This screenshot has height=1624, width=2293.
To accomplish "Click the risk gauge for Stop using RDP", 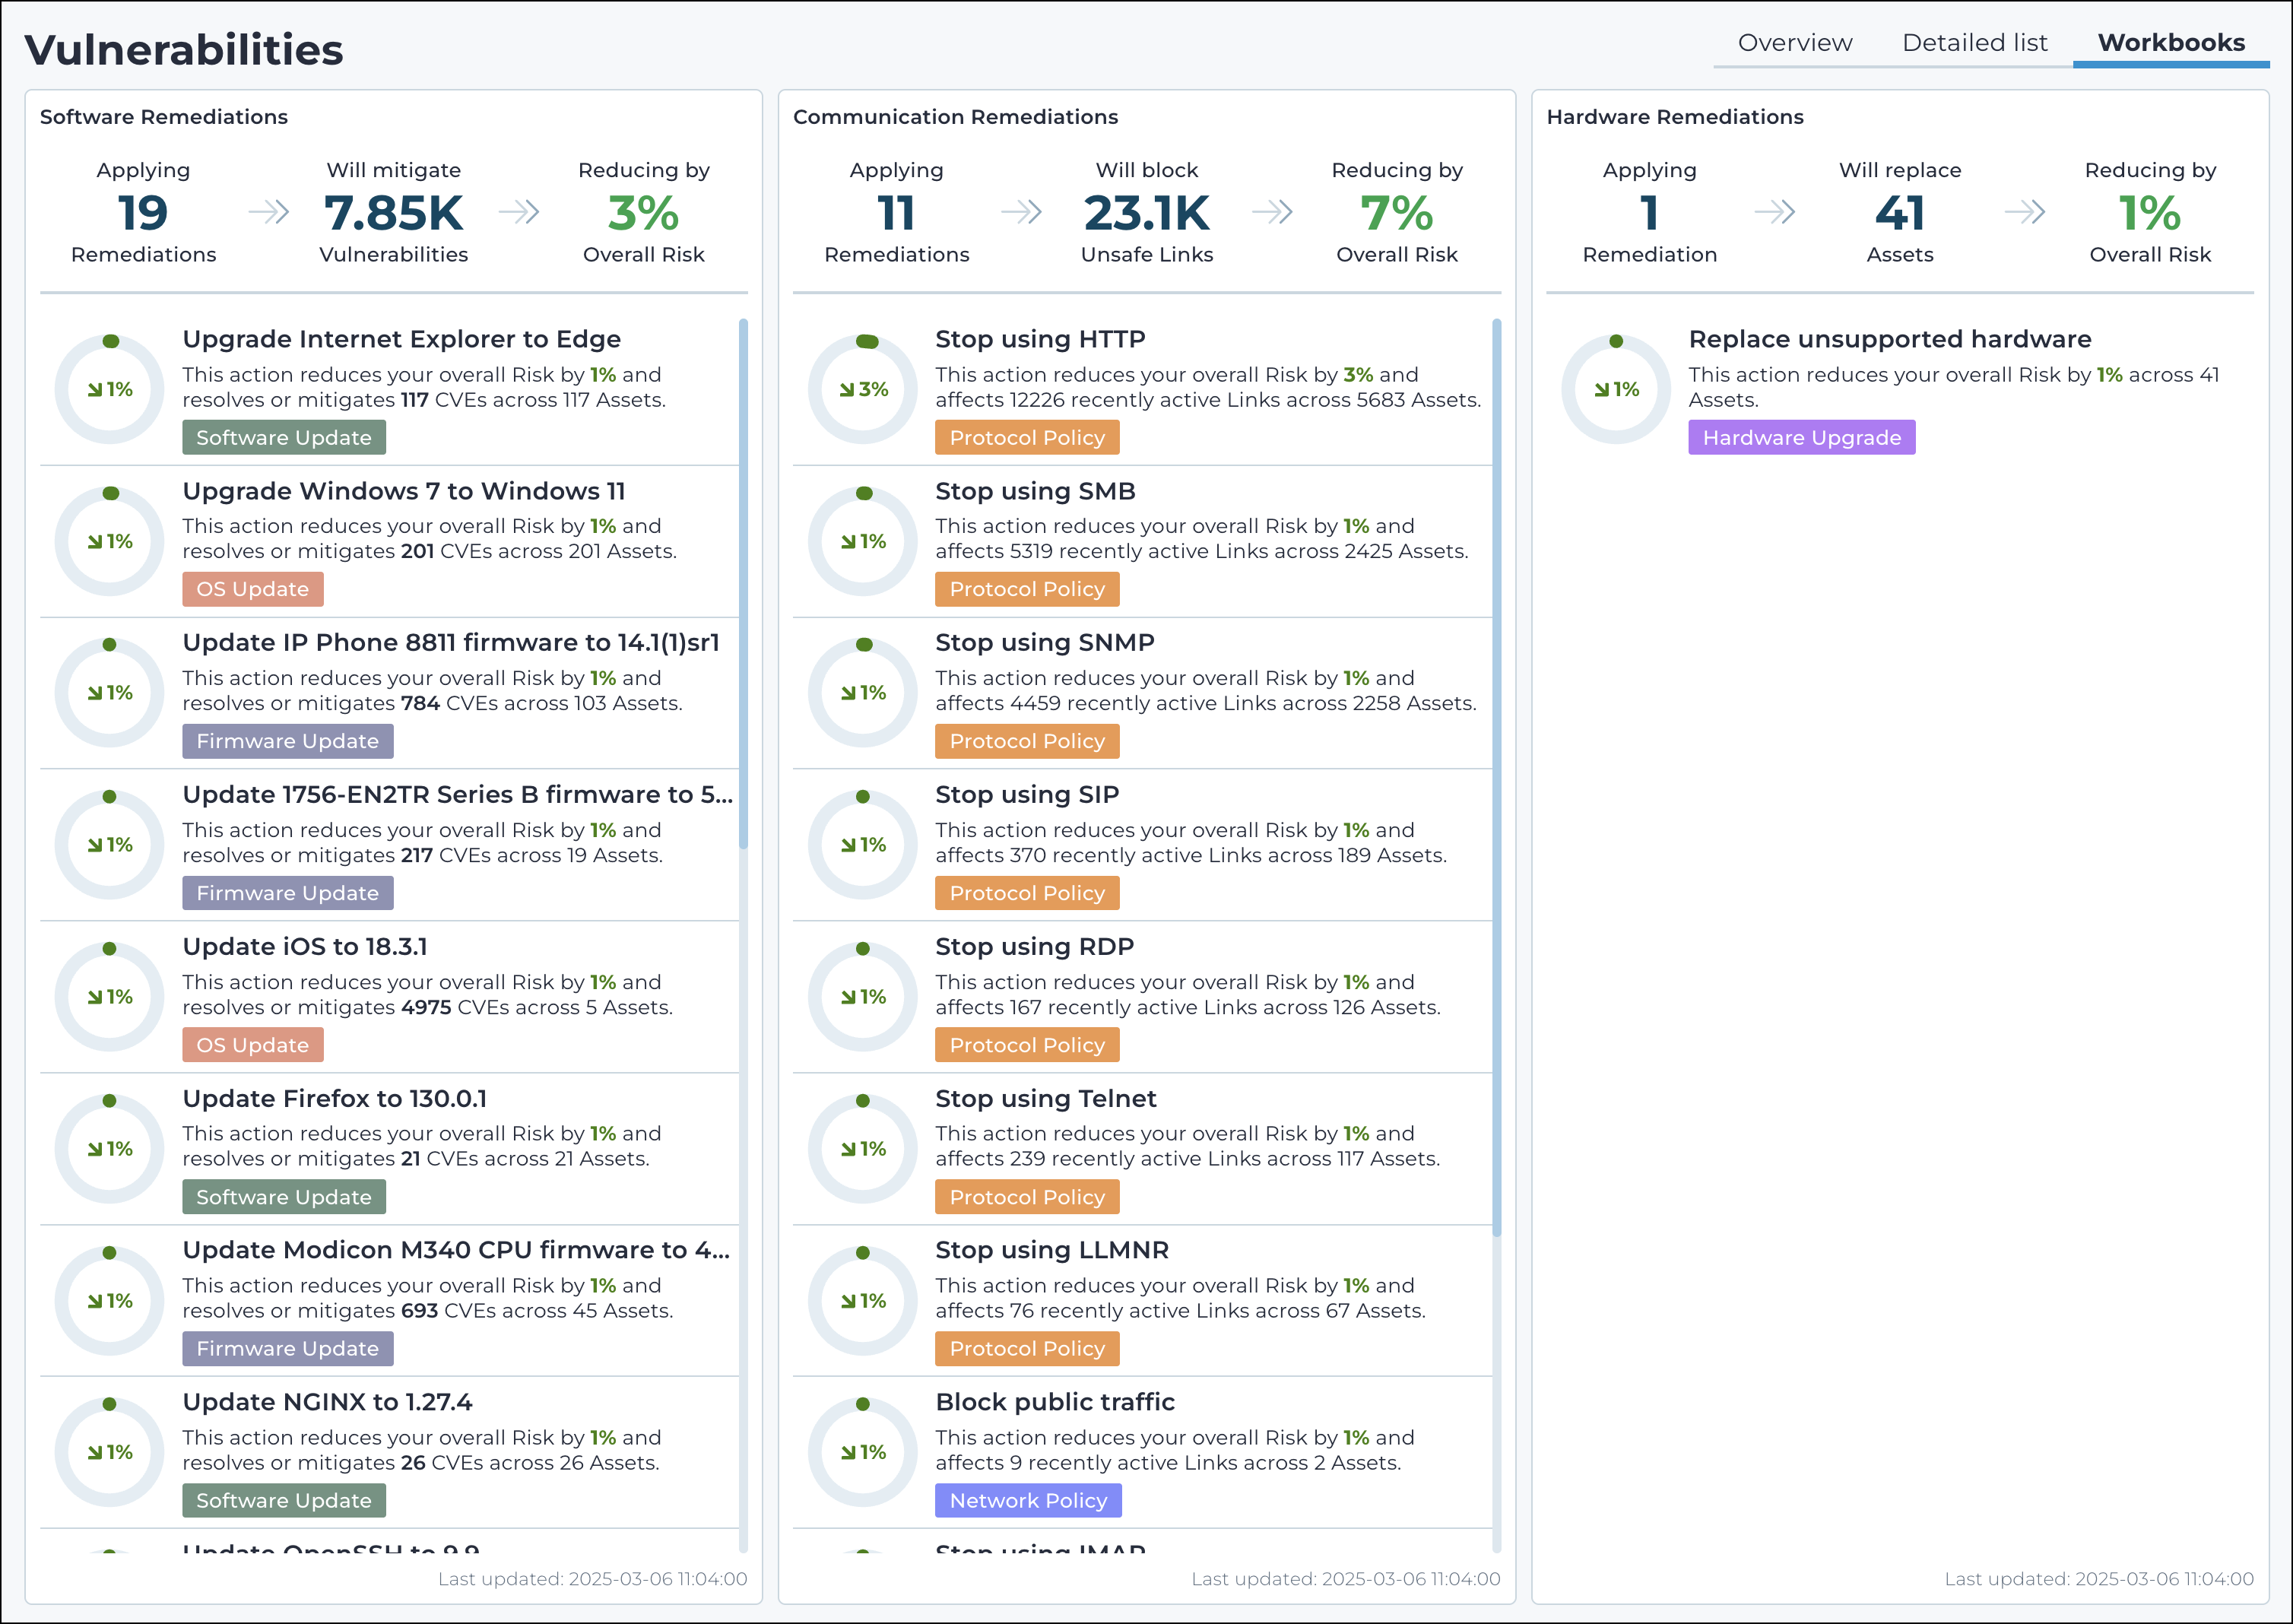I will click(x=863, y=997).
